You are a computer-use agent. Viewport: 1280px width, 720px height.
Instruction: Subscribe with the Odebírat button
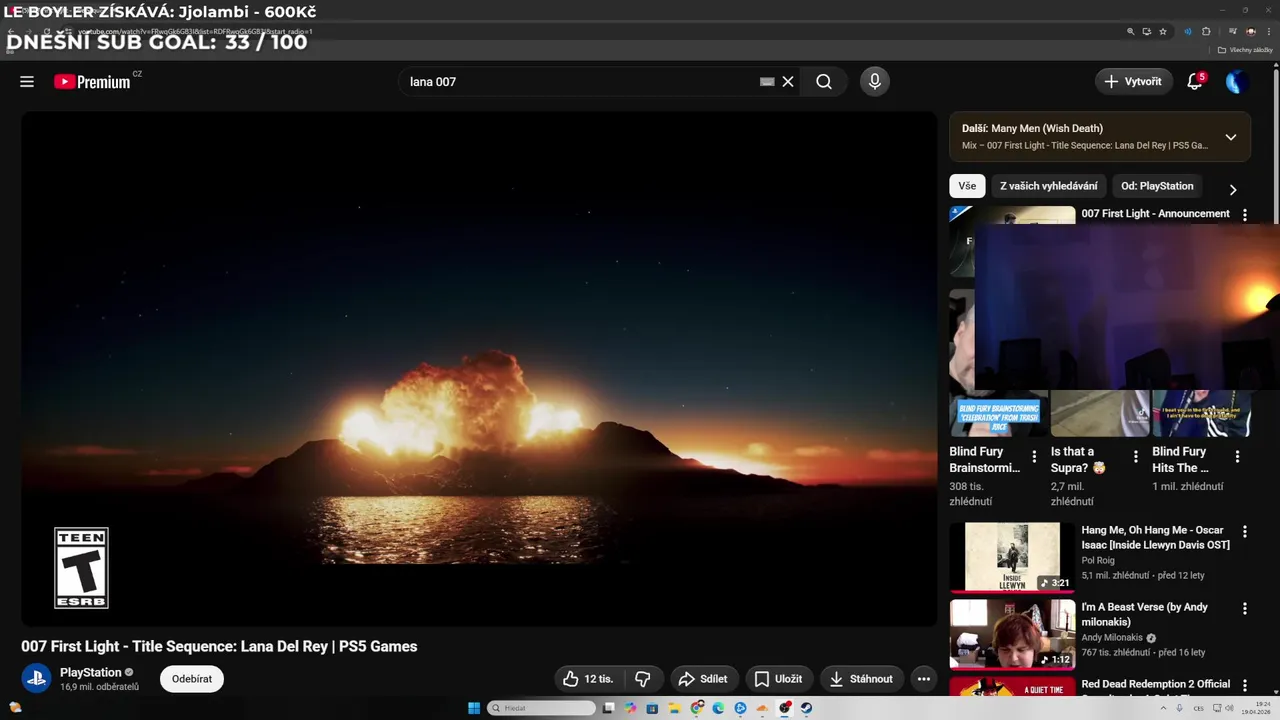[x=192, y=679]
